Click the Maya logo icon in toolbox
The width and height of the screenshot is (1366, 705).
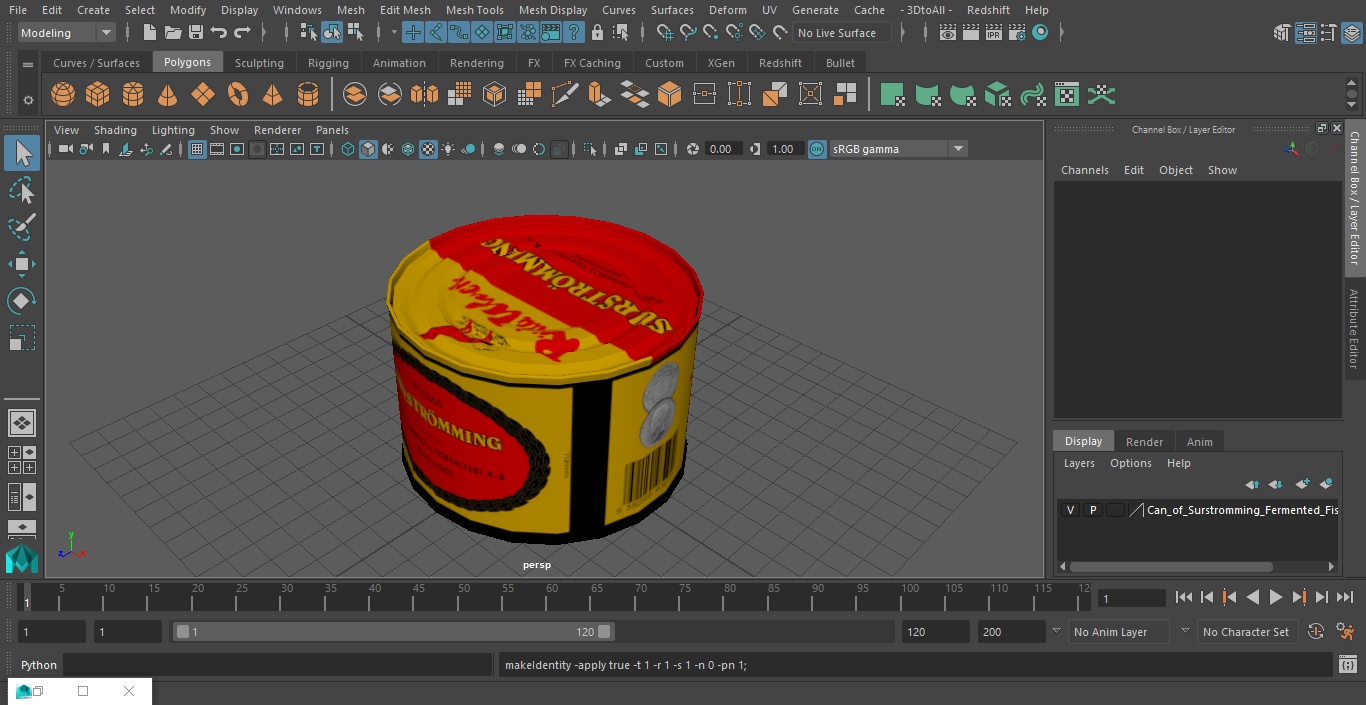click(x=22, y=559)
